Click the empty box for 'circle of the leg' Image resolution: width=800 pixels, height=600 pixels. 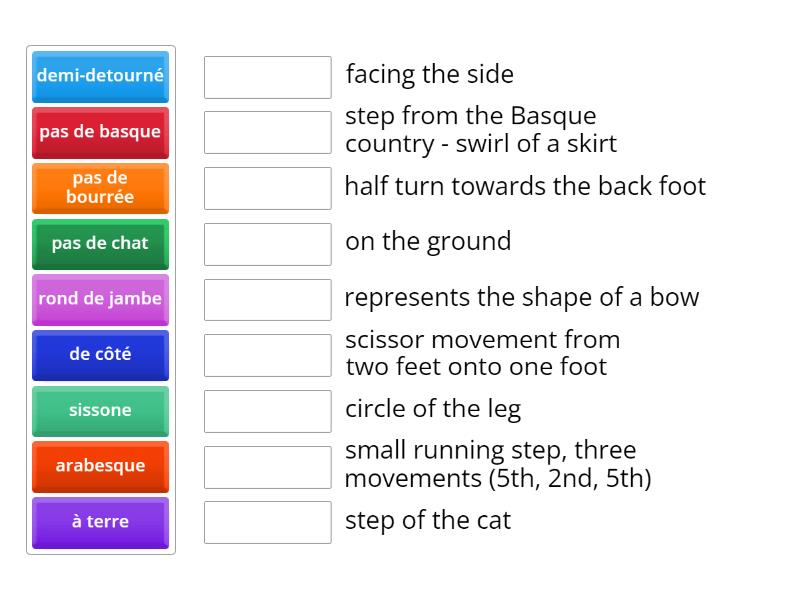point(268,411)
